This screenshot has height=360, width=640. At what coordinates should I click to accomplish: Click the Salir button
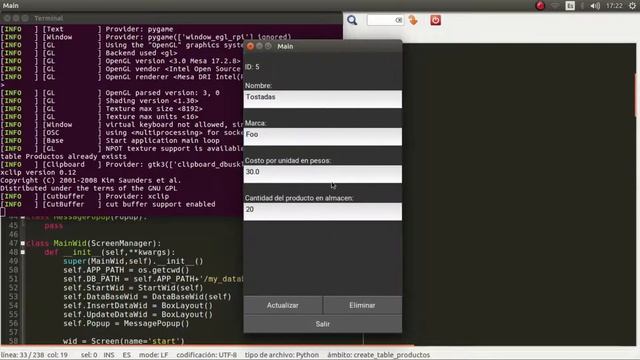pyautogui.click(x=322, y=324)
